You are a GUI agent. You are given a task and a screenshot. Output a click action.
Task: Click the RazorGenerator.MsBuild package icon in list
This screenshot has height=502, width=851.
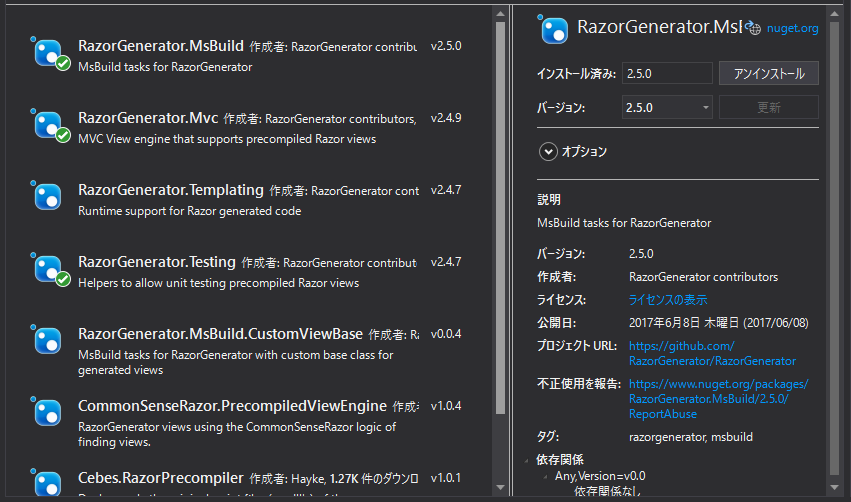coord(48,53)
